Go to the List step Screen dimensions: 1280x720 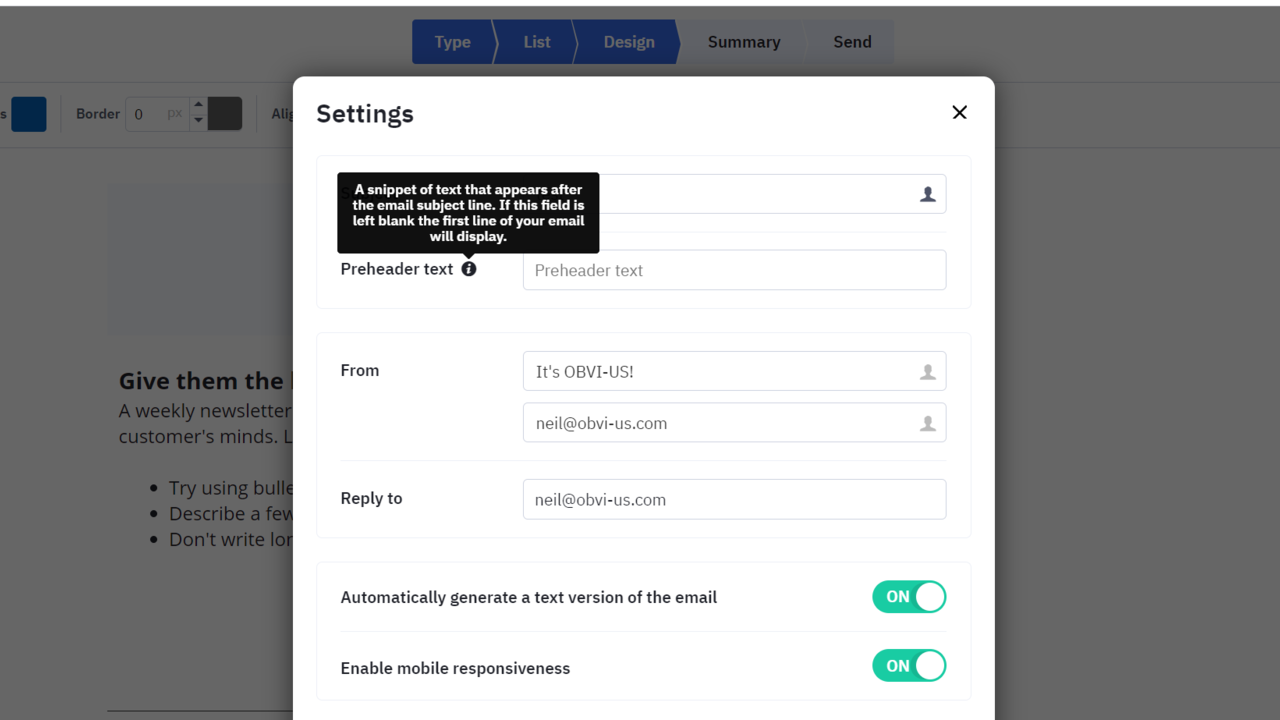pos(537,42)
